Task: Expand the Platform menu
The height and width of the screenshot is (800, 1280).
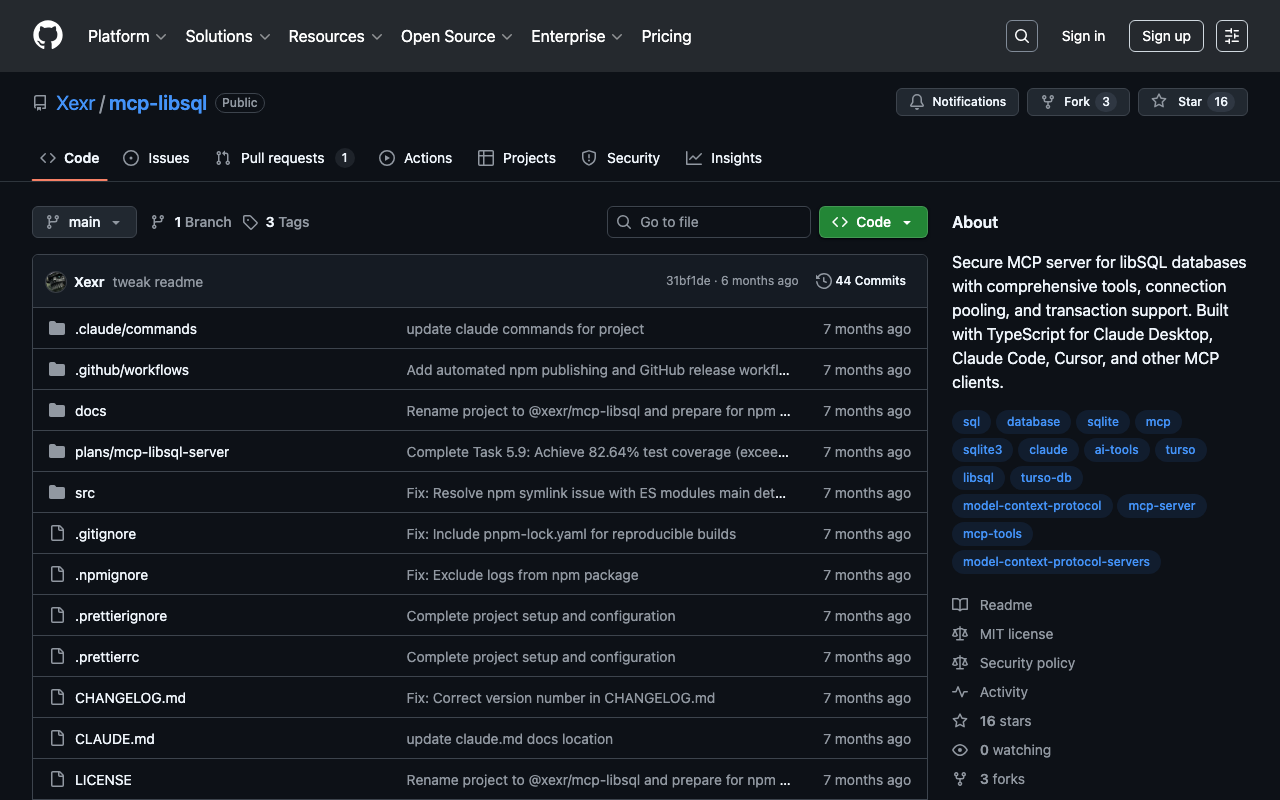Action: pyautogui.click(x=127, y=36)
